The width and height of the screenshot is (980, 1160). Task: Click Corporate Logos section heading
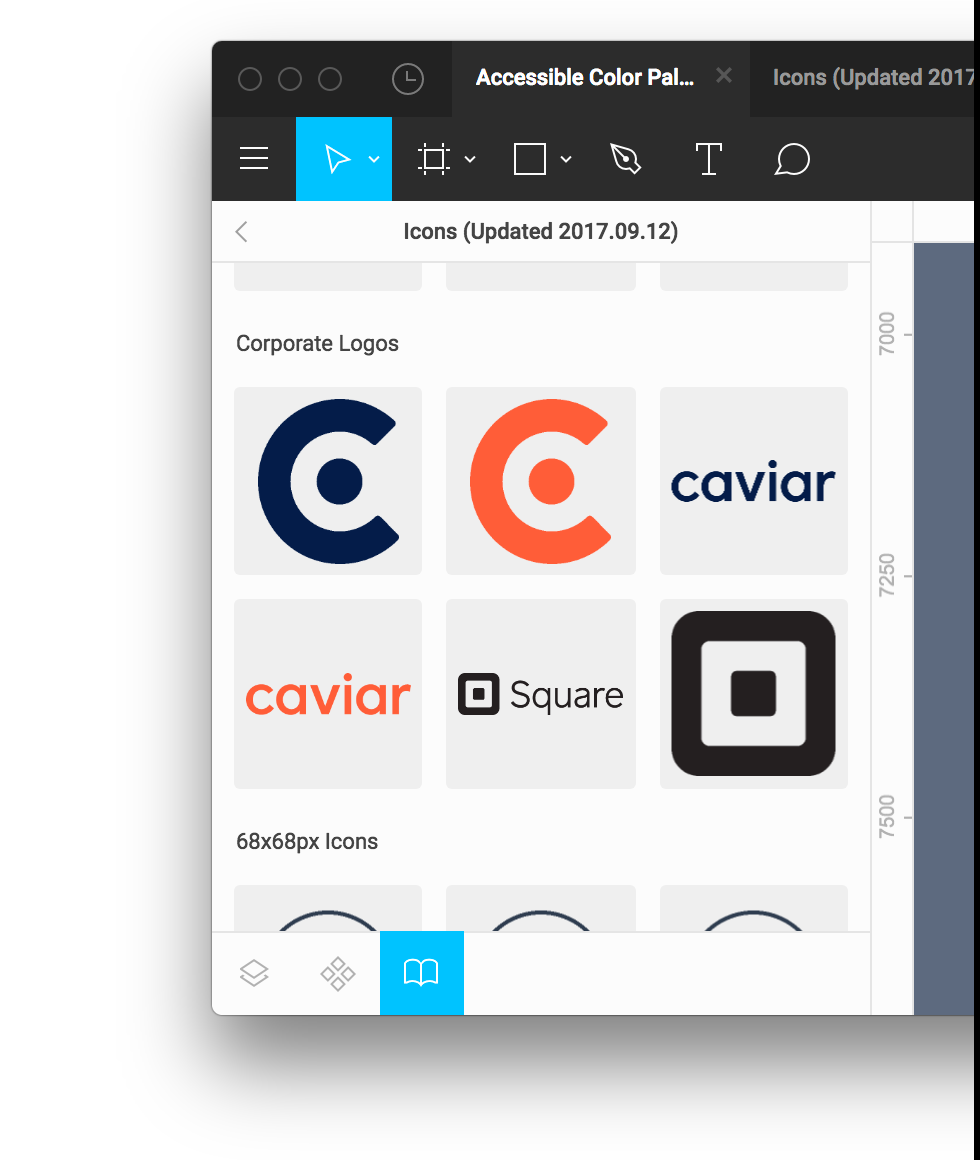317,343
